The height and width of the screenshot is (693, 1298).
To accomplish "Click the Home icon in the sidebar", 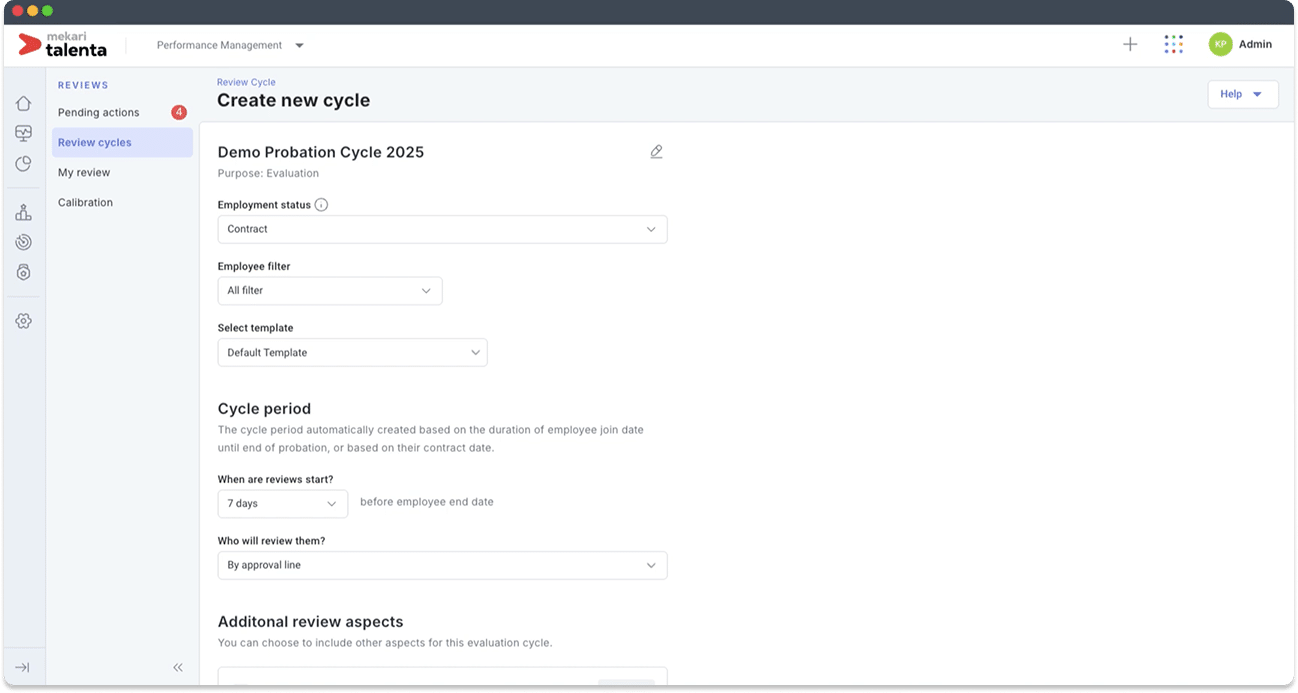I will [23, 103].
